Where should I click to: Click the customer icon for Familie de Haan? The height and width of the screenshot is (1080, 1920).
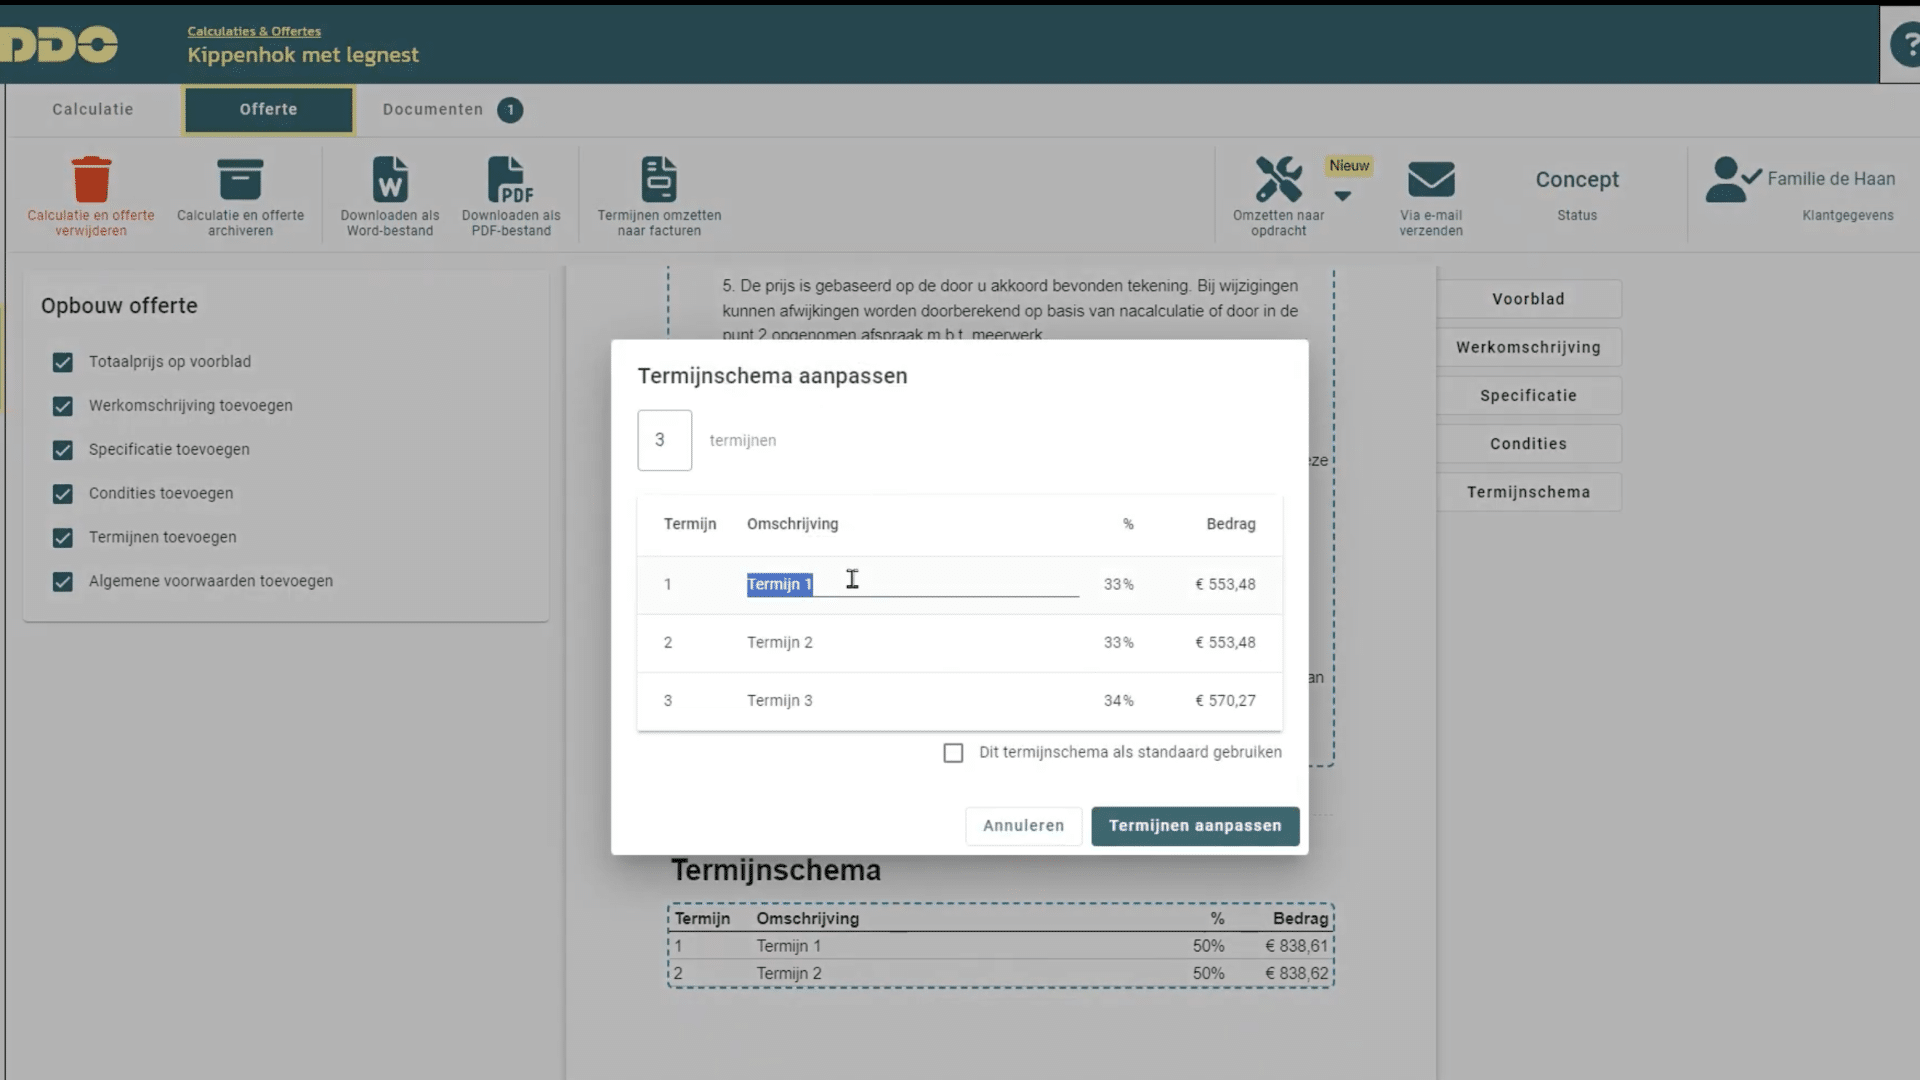click(x=1733, y=180)
